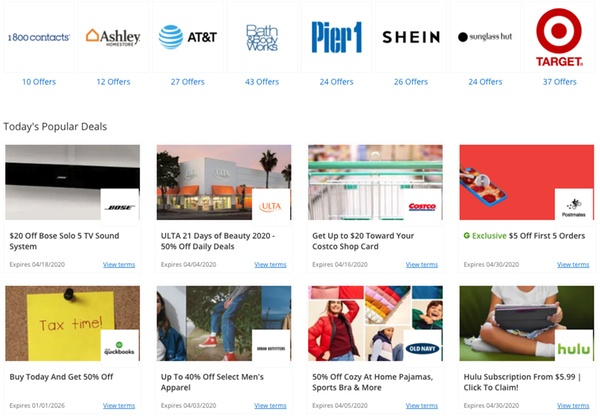View terms for the Bose deal

[119, 264]
